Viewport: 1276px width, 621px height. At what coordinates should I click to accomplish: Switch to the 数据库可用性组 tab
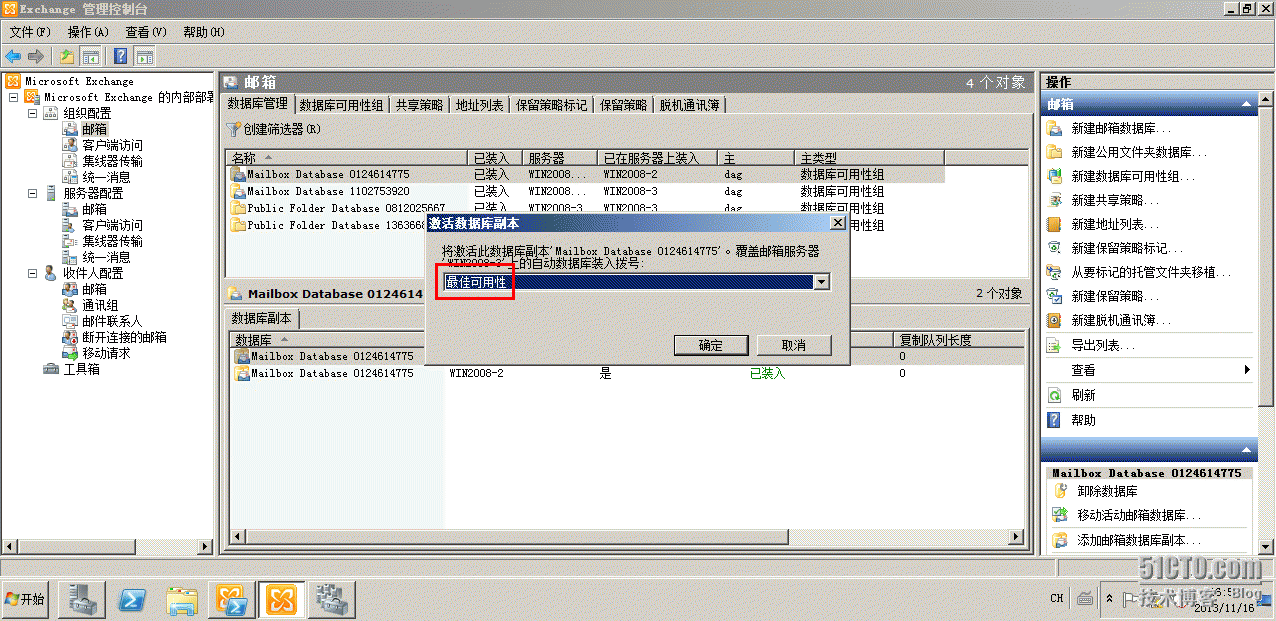341,104
